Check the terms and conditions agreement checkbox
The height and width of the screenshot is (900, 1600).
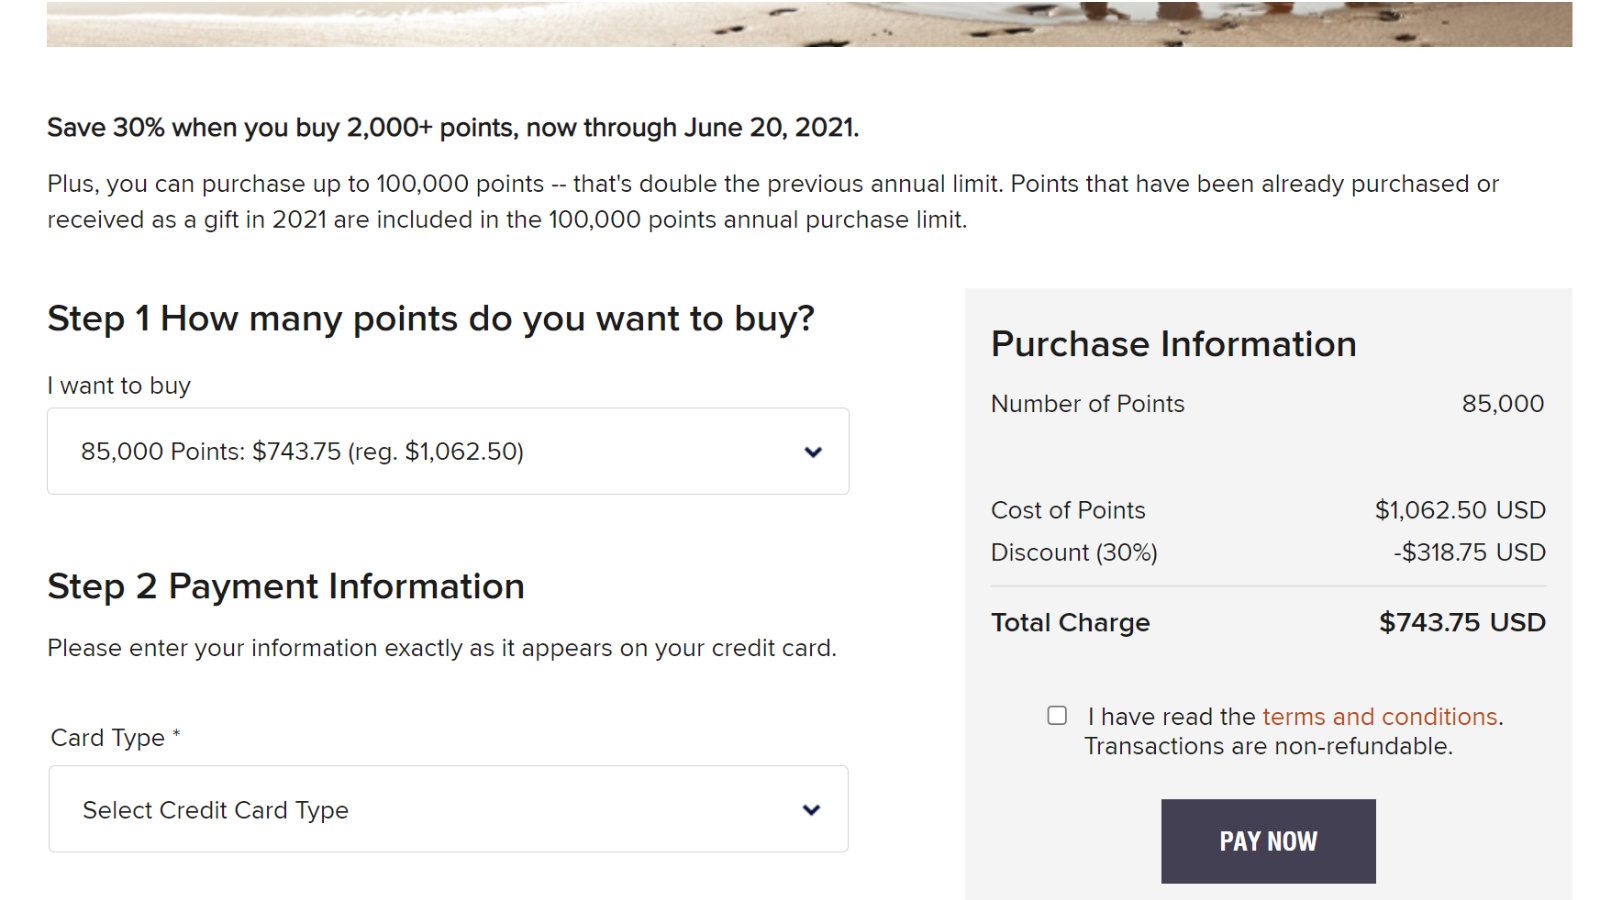[x=1057, y=716]
